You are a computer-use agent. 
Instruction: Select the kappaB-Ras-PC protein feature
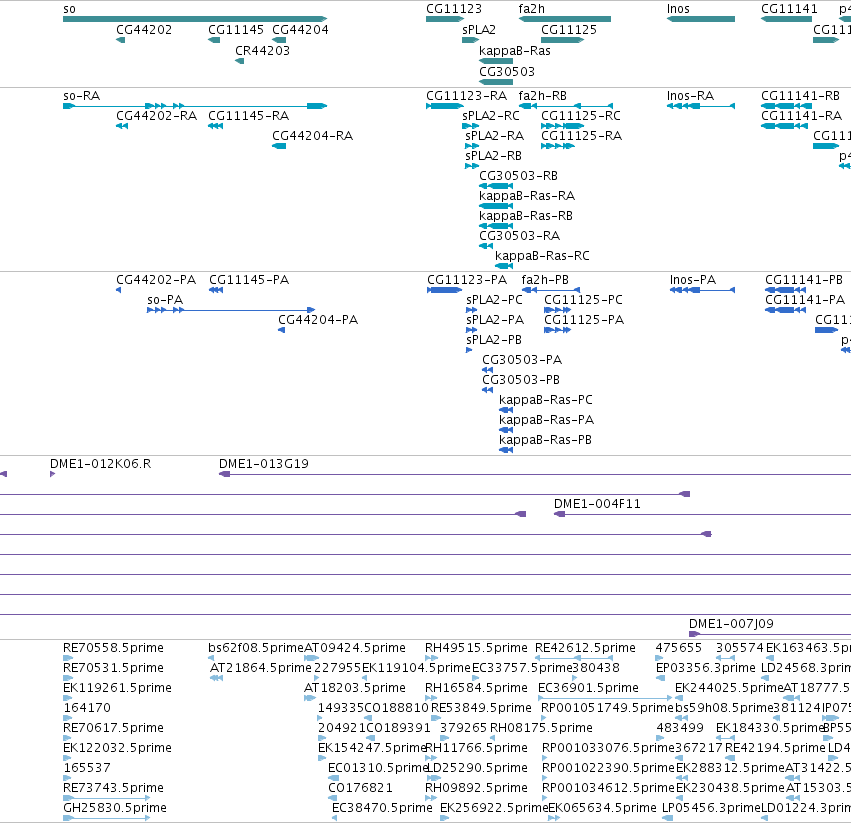pos(506,410)
